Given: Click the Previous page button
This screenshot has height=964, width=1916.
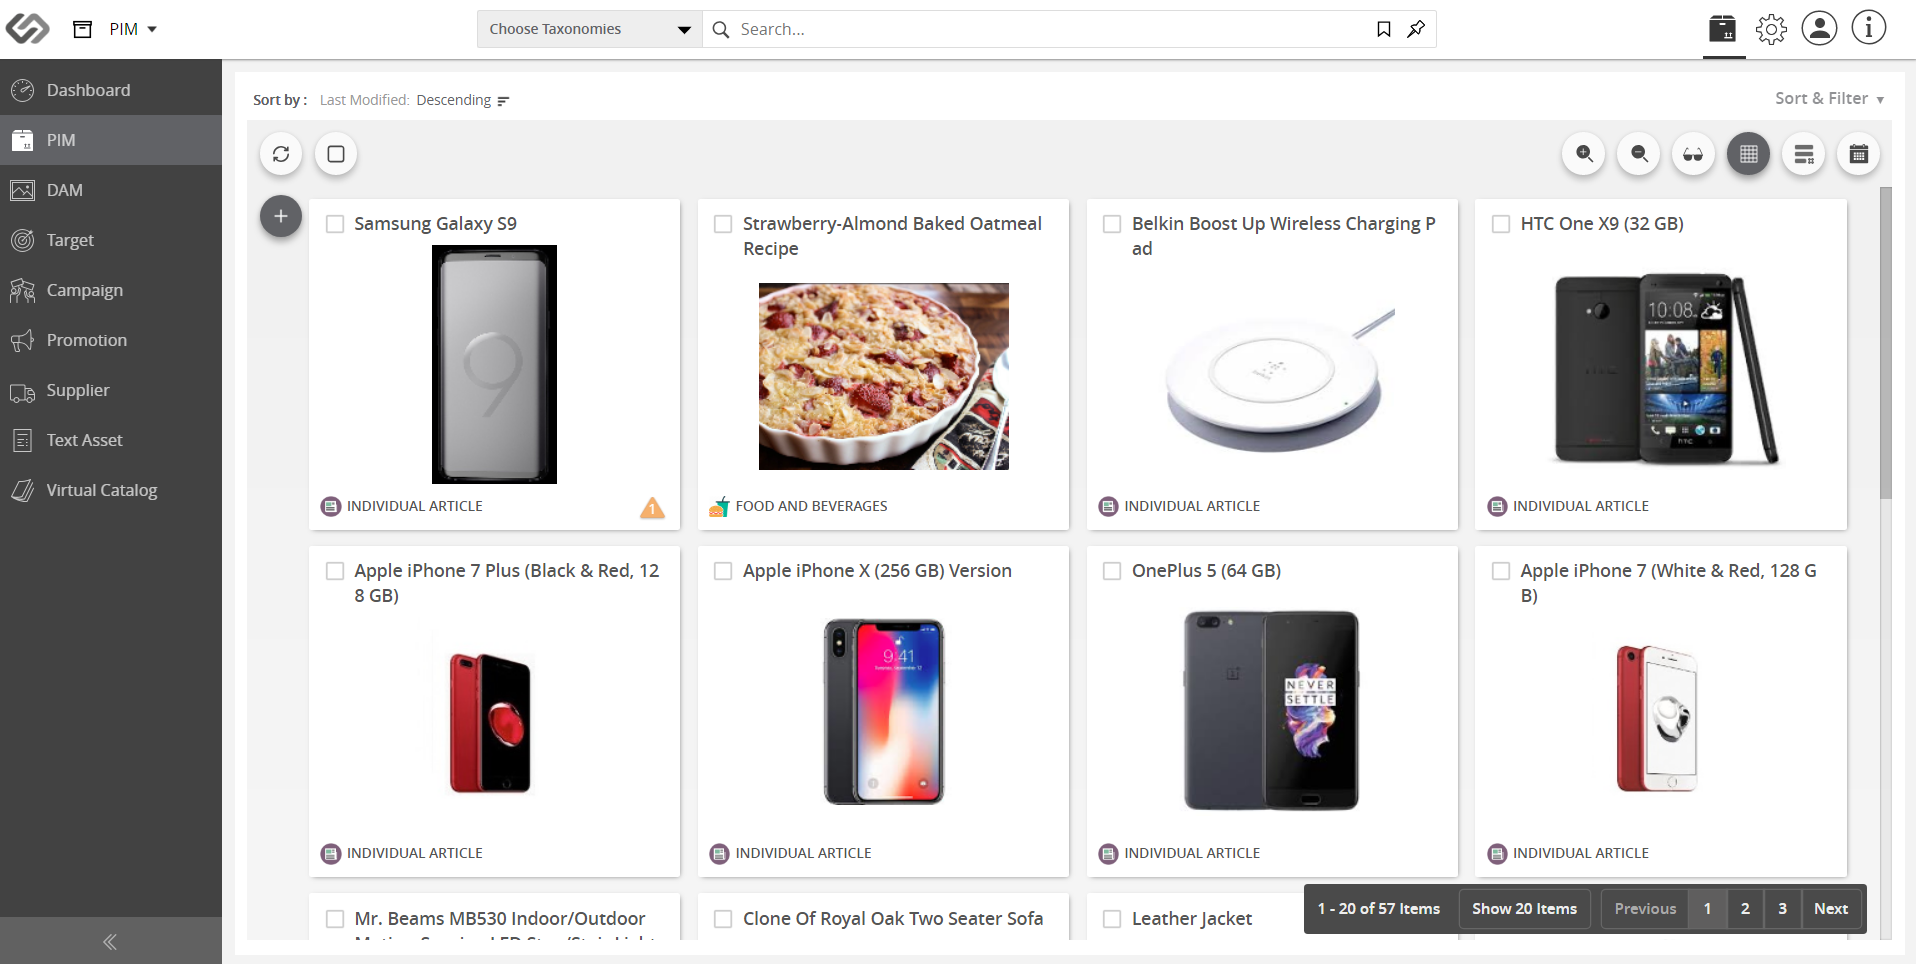Looking at the screenshot, I should coord(1645,909).
